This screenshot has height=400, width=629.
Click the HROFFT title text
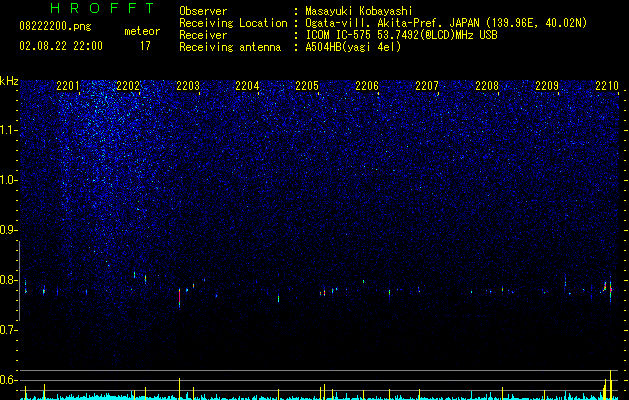point(103,8)
